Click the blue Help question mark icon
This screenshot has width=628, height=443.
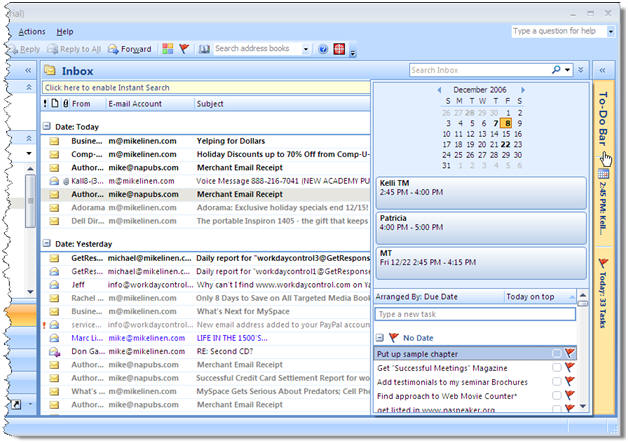click(323, 49)
